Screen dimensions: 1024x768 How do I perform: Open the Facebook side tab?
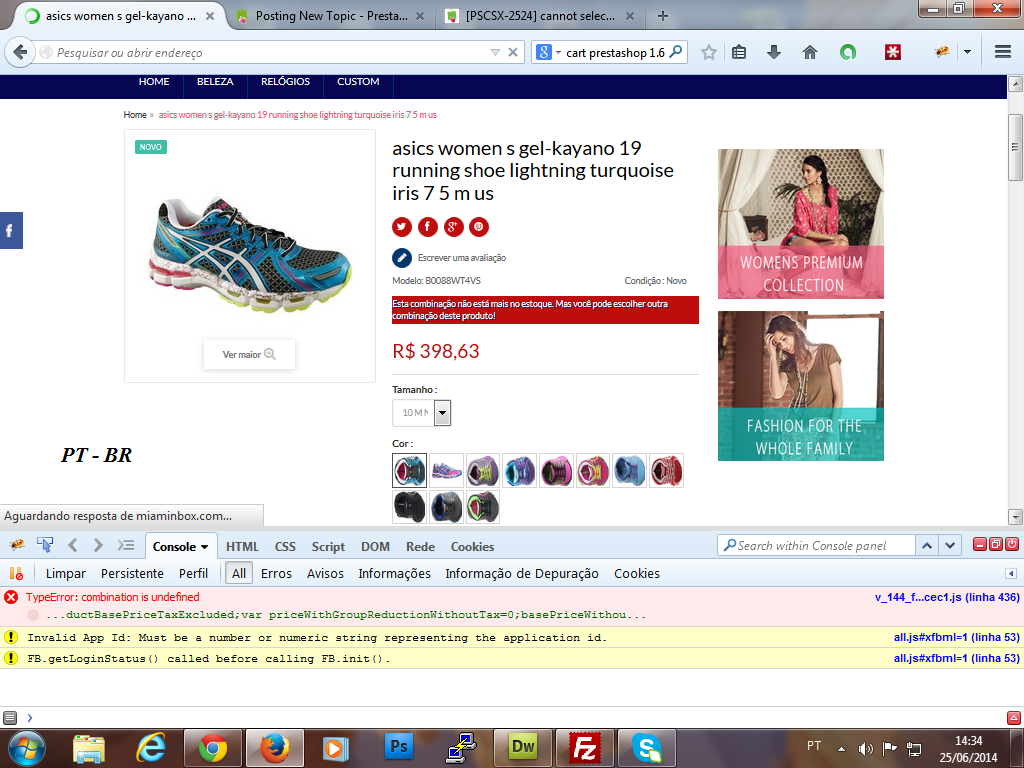[x=11, y=231]
